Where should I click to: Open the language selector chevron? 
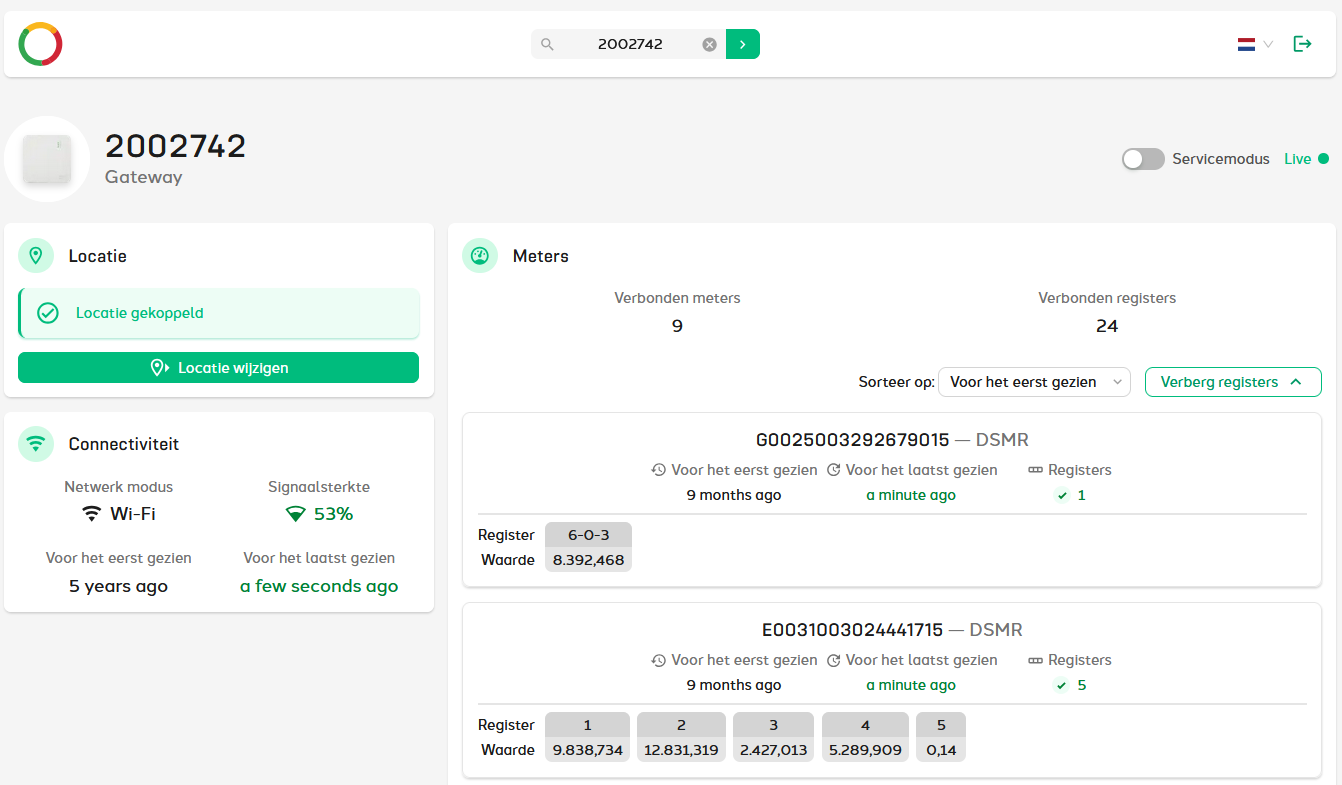point(1268,44)
